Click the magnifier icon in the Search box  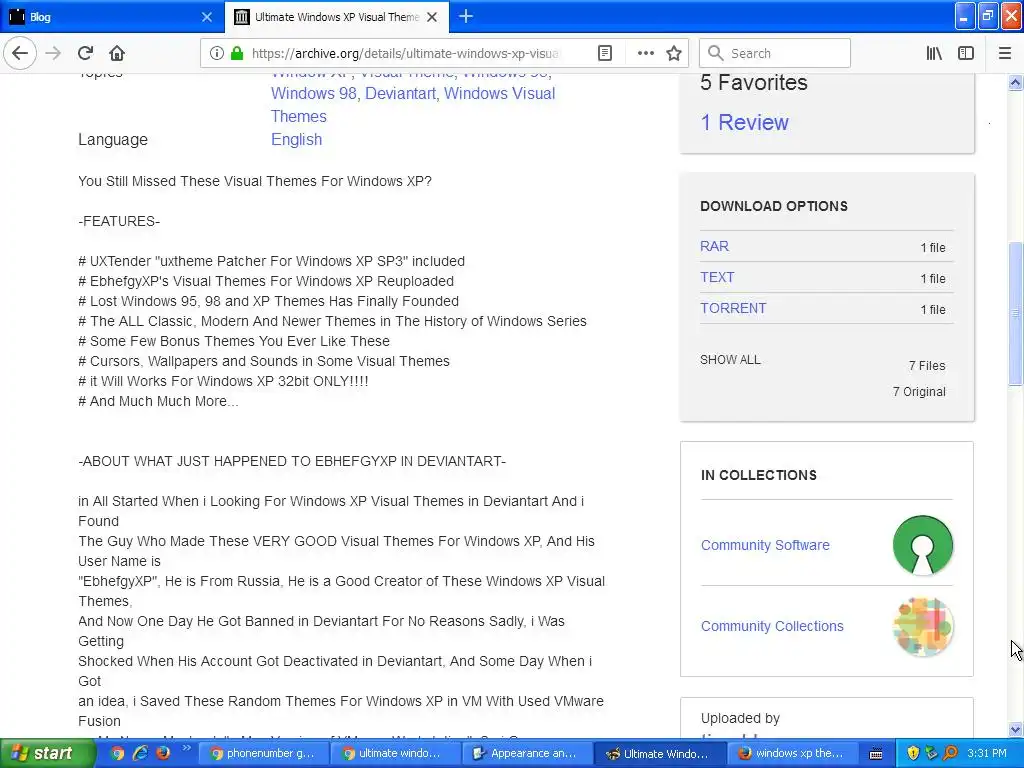716,53
